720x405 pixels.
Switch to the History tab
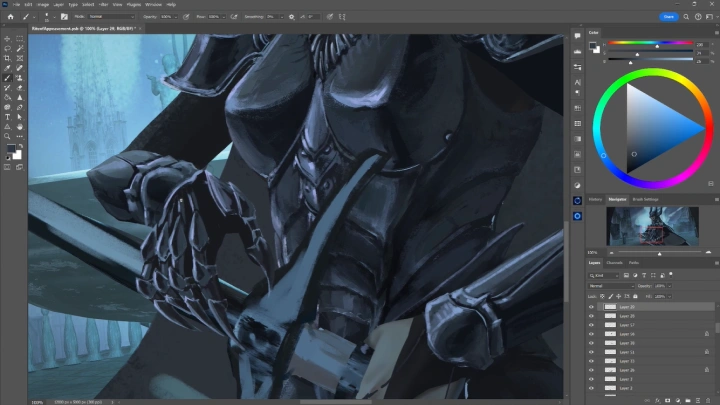pyautogui.click(x=595, y=199)
